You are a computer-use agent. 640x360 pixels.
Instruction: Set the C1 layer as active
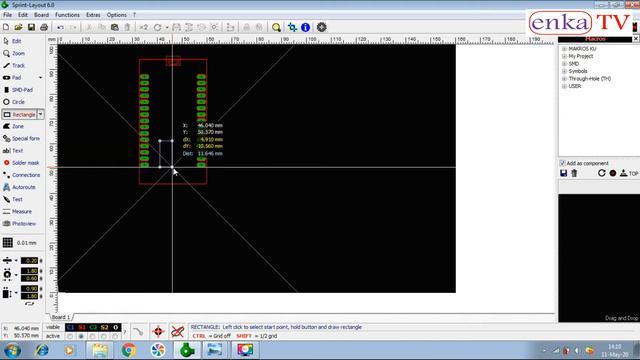[70, 336]
